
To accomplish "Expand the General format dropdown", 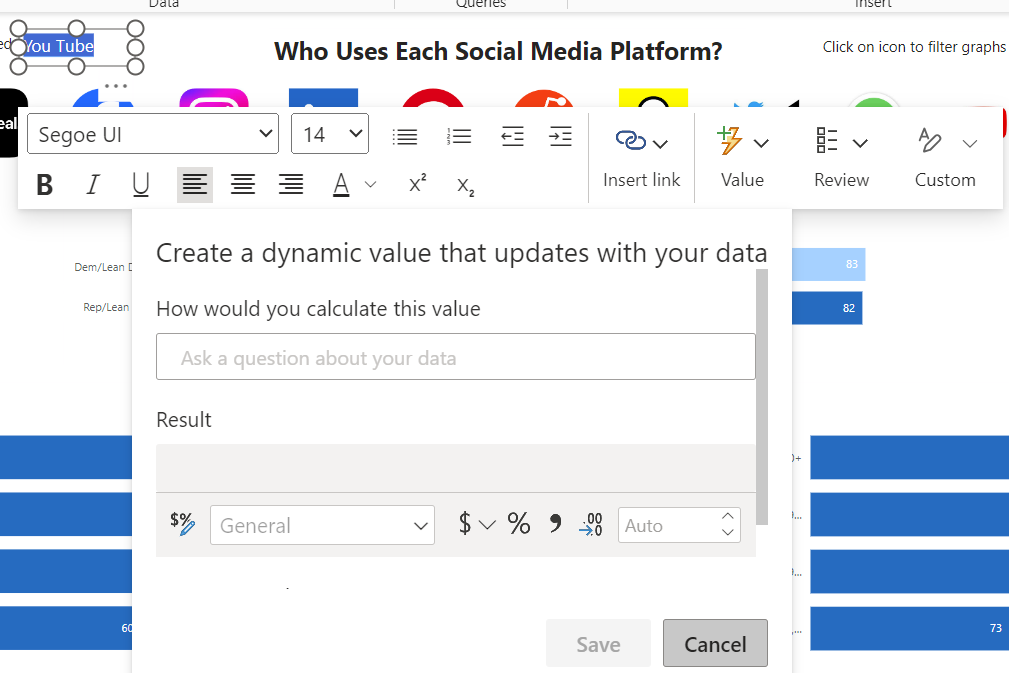I will tap(322, 525).
